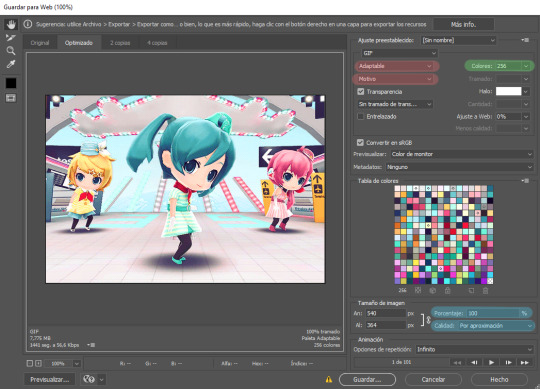This screenshot has width=540, height=389.
Task: Click the yellow warning triangle icon
Action: [329, 379]
